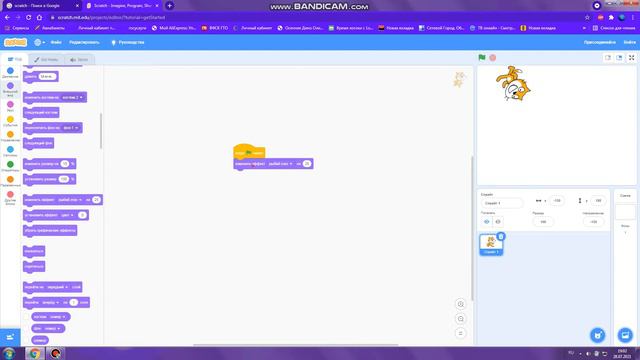Open the choose a backdrop button
This screenshot has width=640, height=360.
pyautogui.click(x=625, y=335)
